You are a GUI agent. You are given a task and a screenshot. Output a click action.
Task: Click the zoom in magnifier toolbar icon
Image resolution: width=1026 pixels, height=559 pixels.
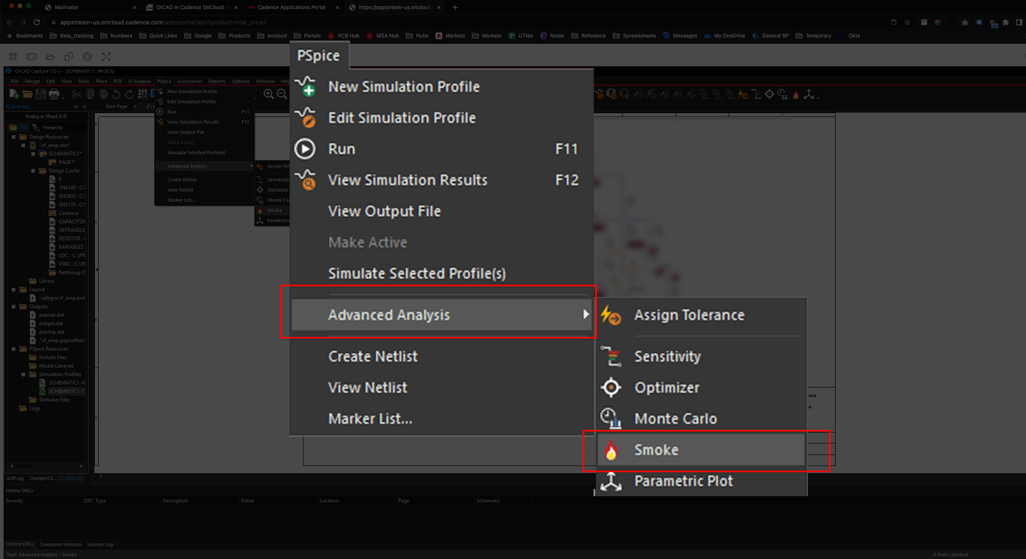click(268, 94)
